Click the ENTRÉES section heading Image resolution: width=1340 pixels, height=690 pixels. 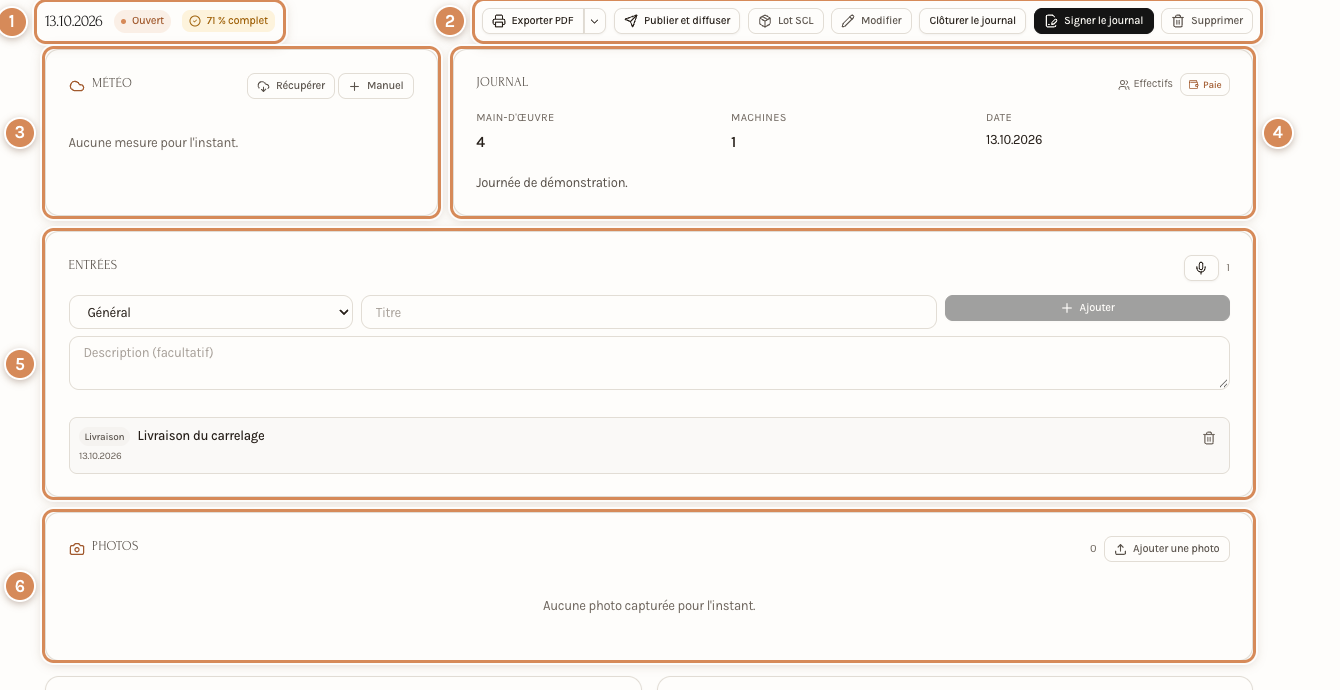tap(93, 265)
